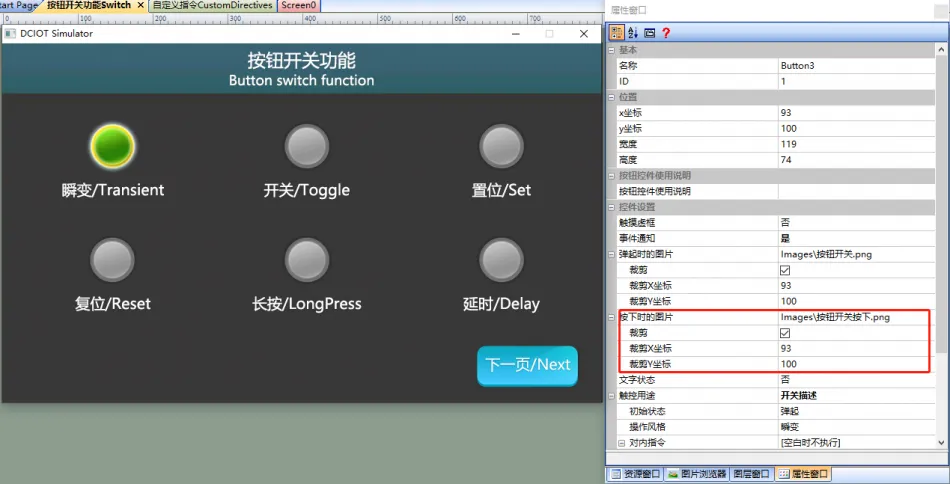Click the 长按/LongPress round button
Screen dimensions: 950x484
point(307,260)
